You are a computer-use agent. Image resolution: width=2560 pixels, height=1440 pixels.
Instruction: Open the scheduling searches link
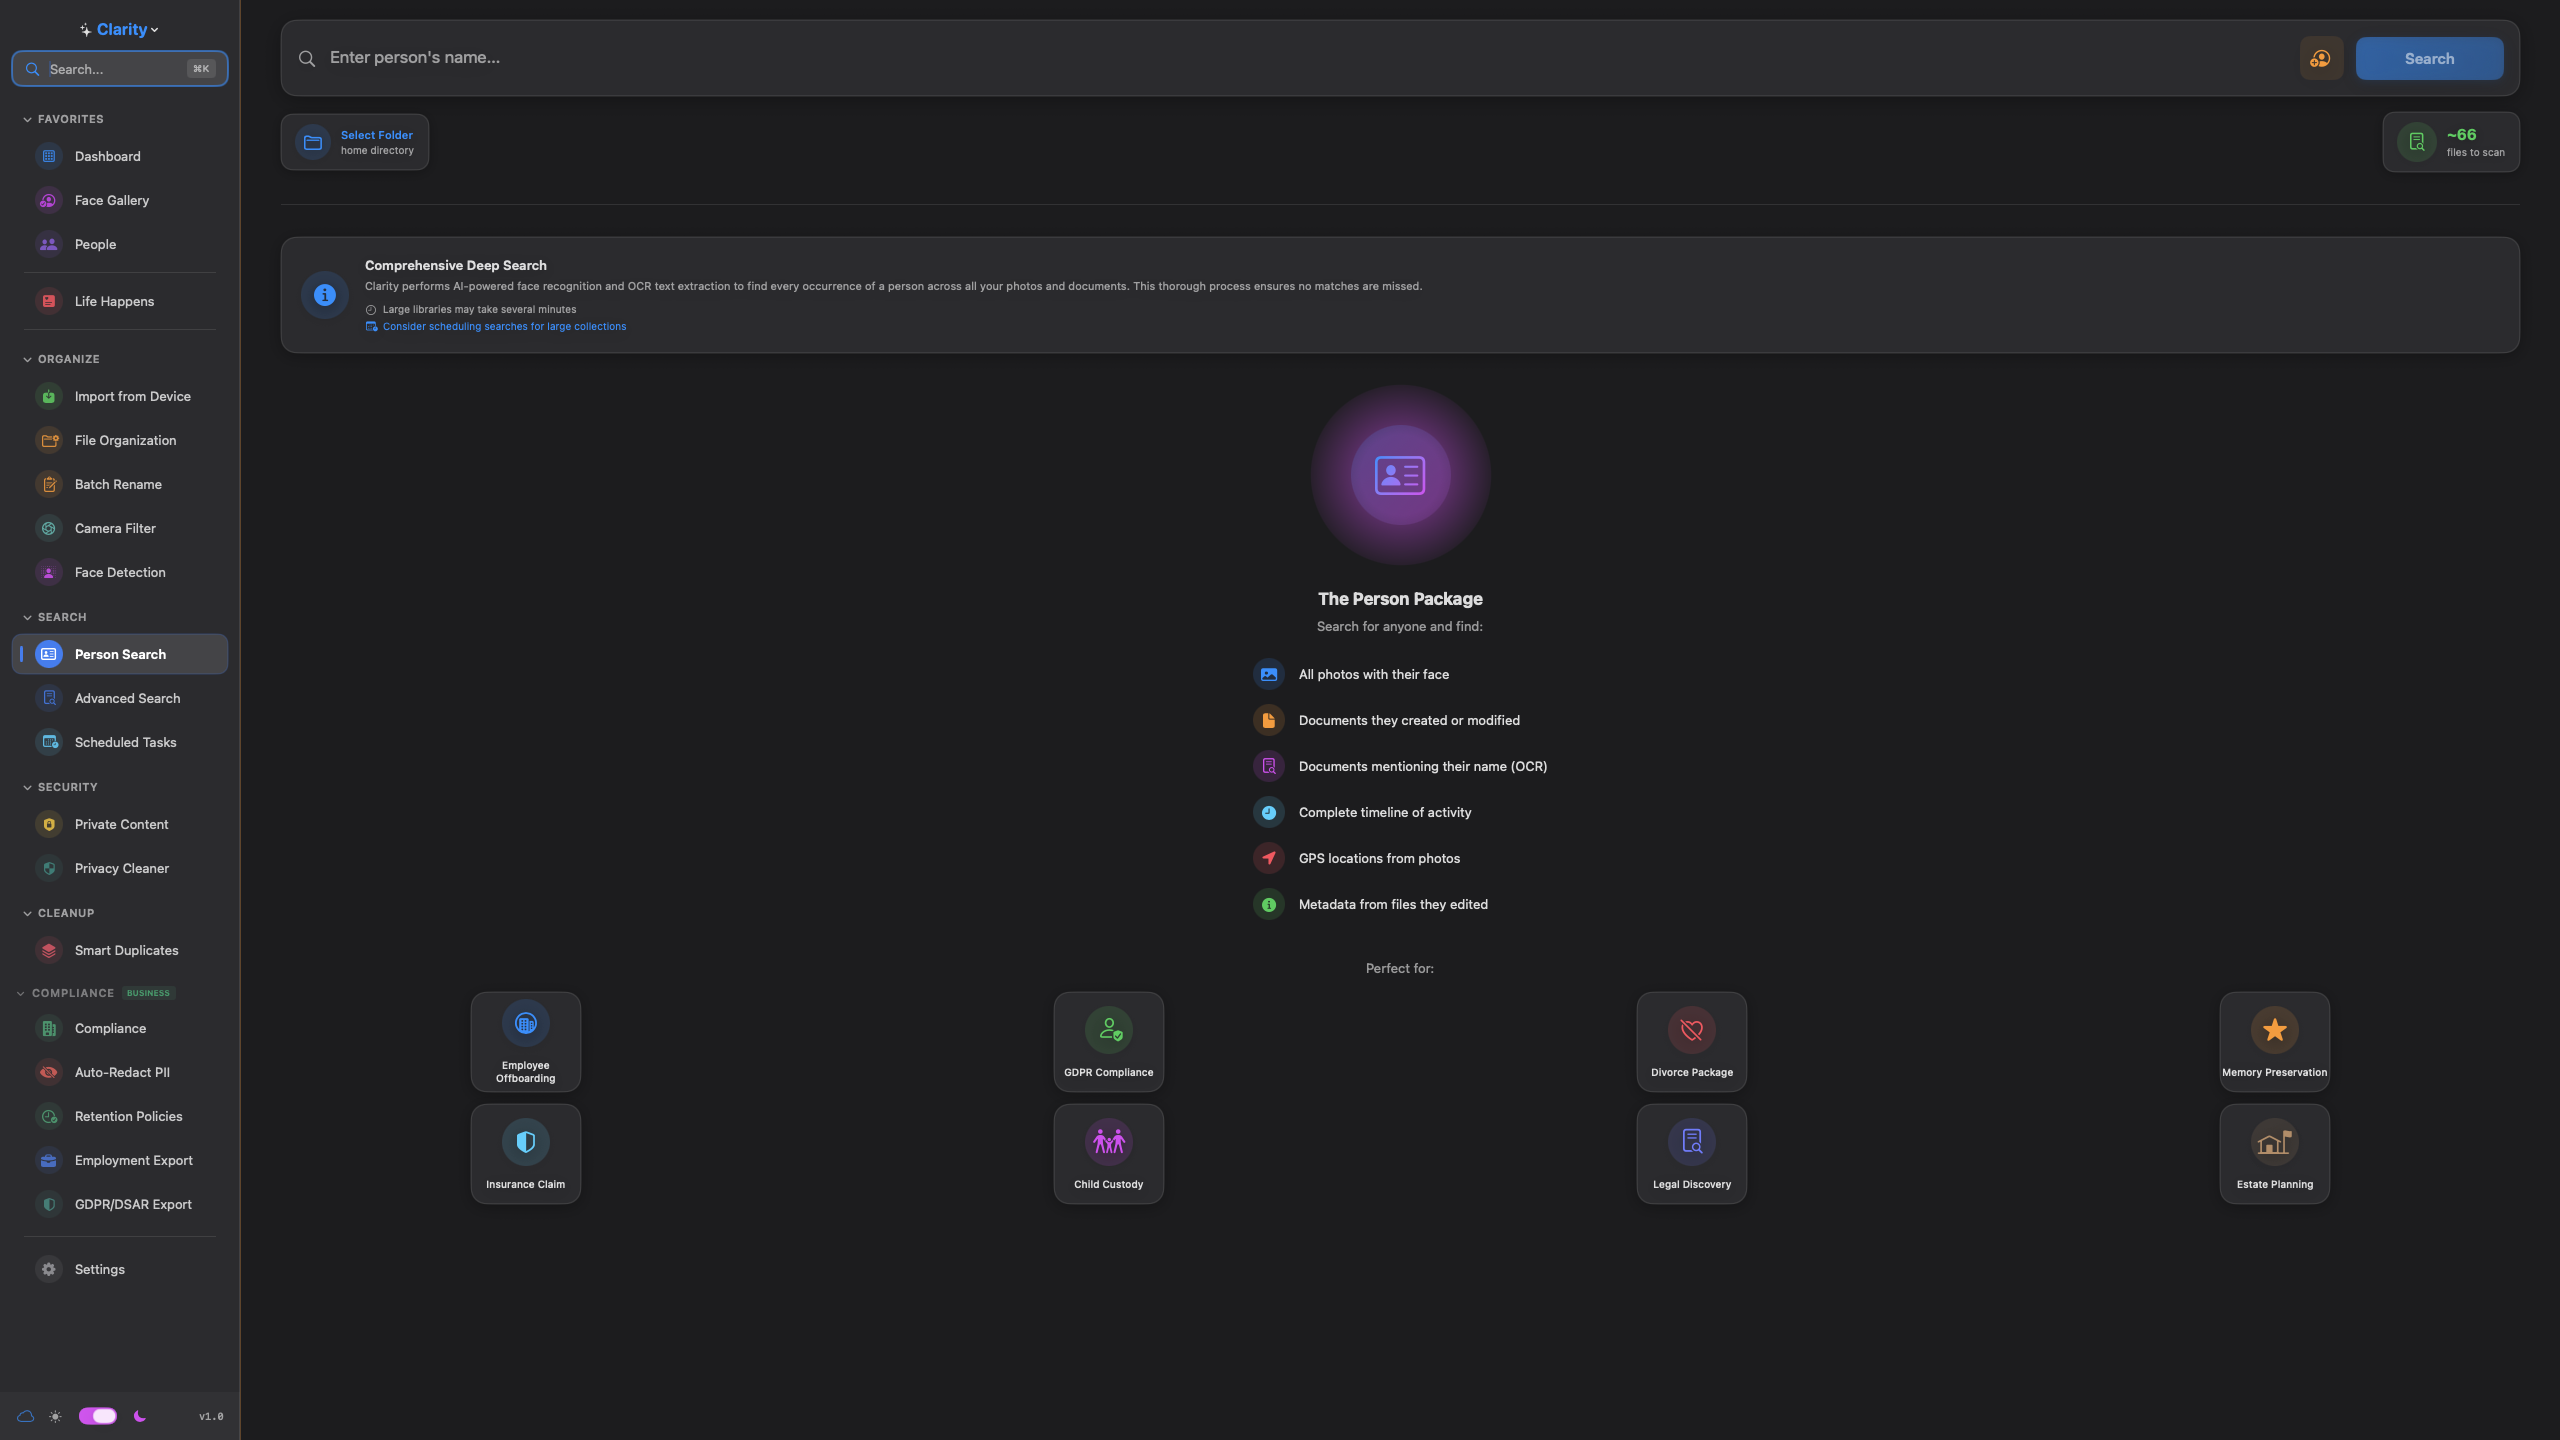click(504, 327)
